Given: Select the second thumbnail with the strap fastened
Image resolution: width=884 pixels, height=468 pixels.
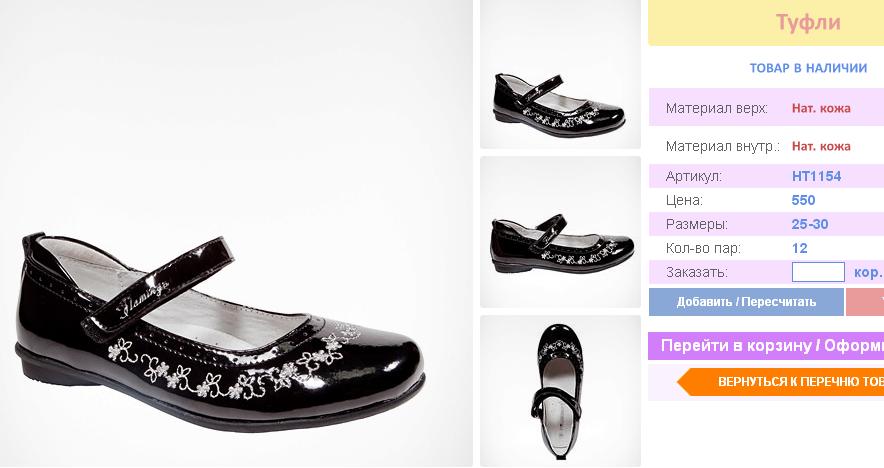Looking at the screenshot, I should [560, 232].
